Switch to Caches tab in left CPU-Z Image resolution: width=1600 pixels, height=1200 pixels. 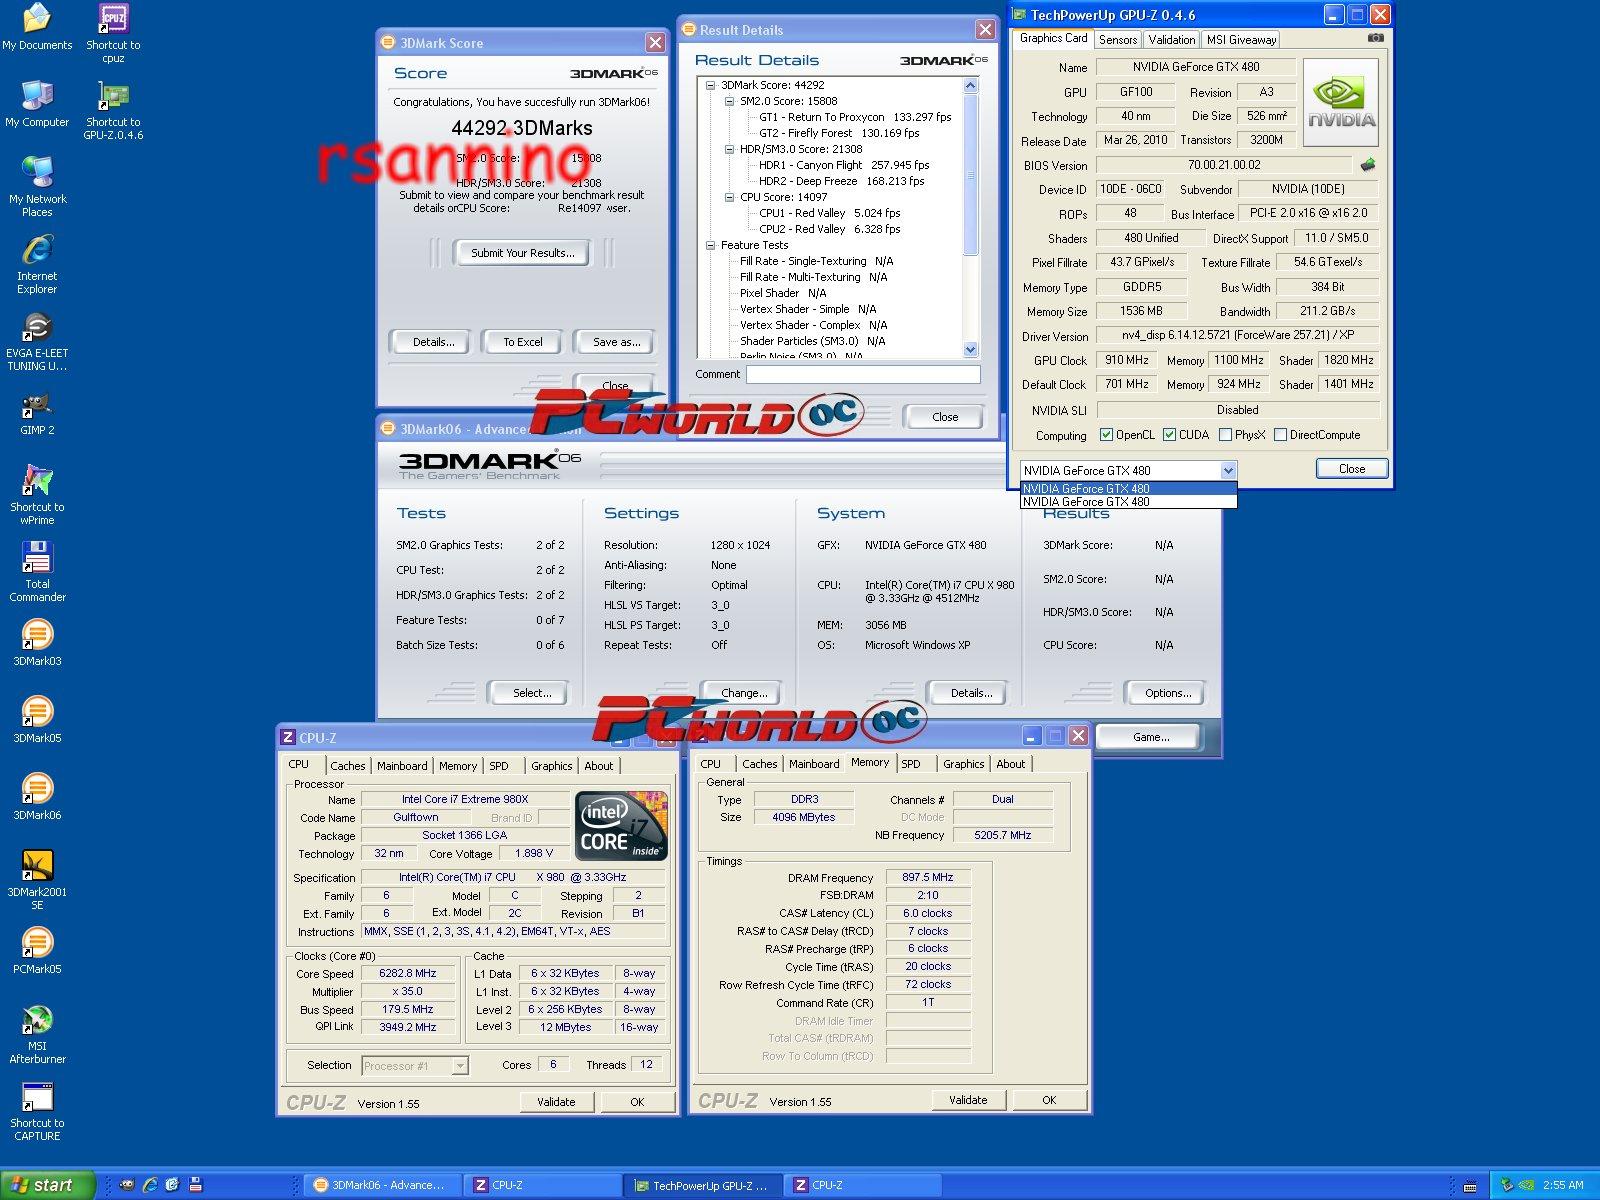[x=348, y=766]
